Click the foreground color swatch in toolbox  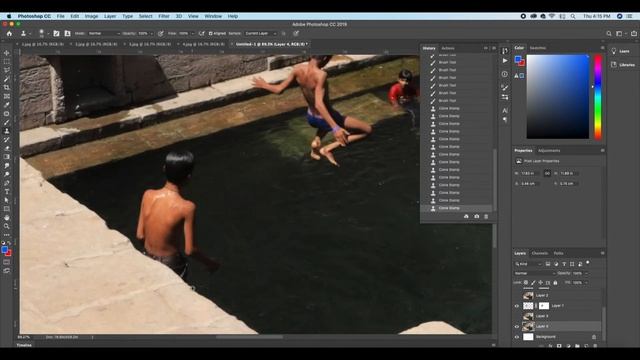4,250
